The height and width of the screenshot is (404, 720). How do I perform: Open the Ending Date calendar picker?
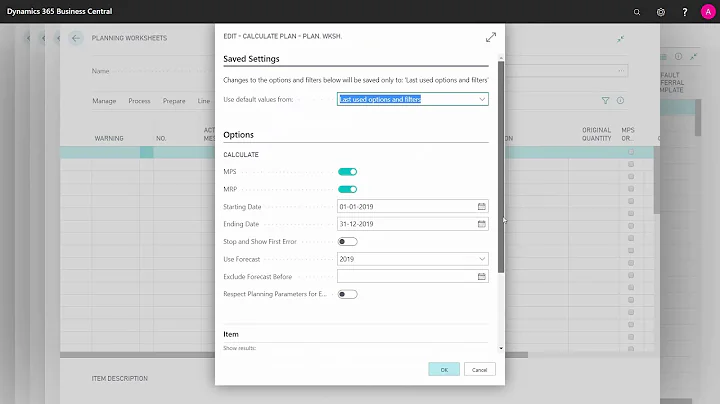click(x=481, y=224)
